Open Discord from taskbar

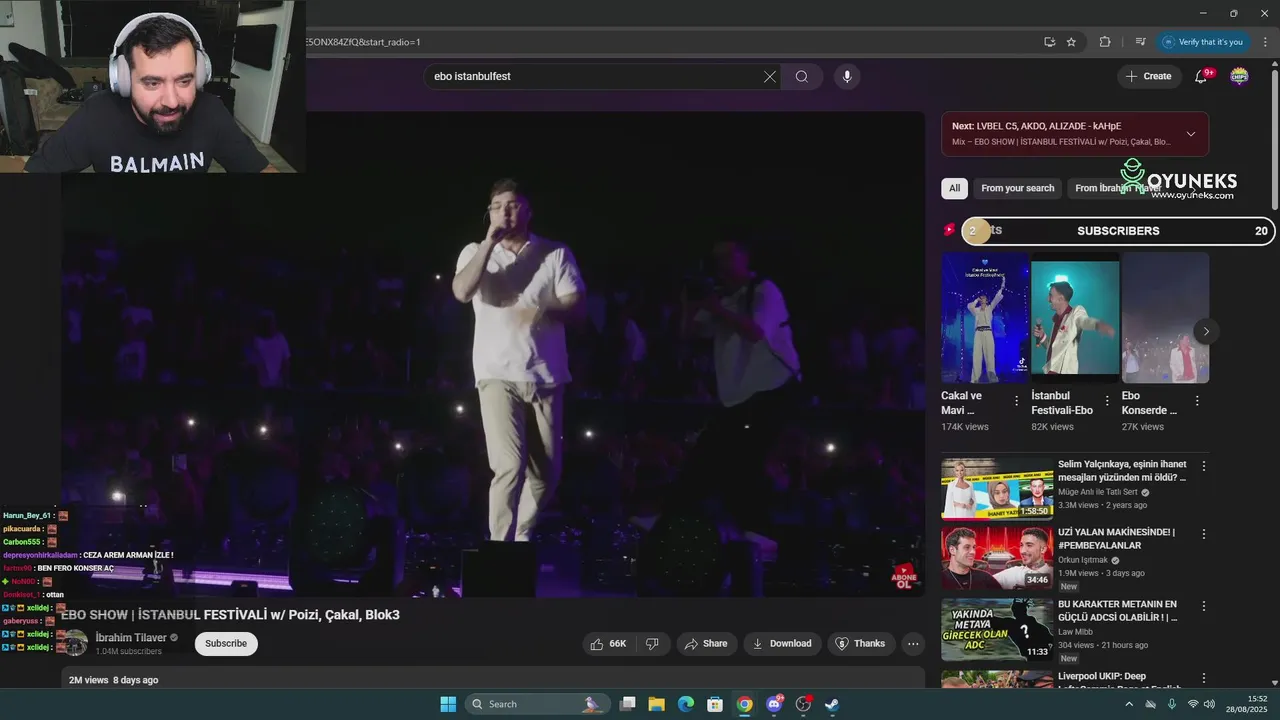coord(773,704)
